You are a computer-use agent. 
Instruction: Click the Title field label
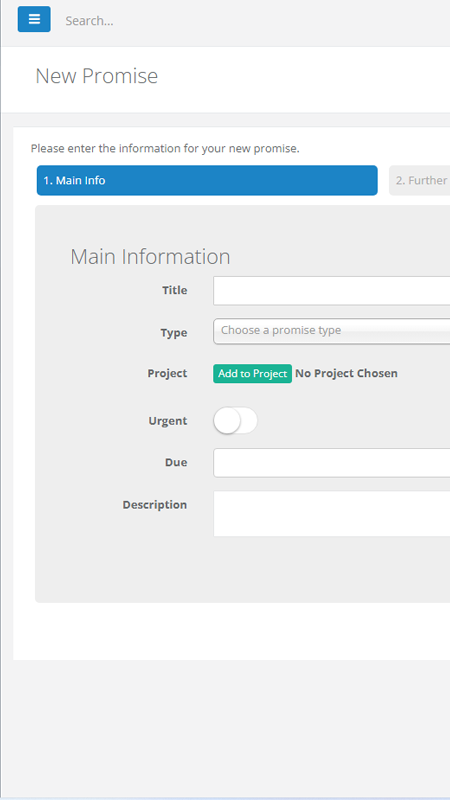click(174, 290)
